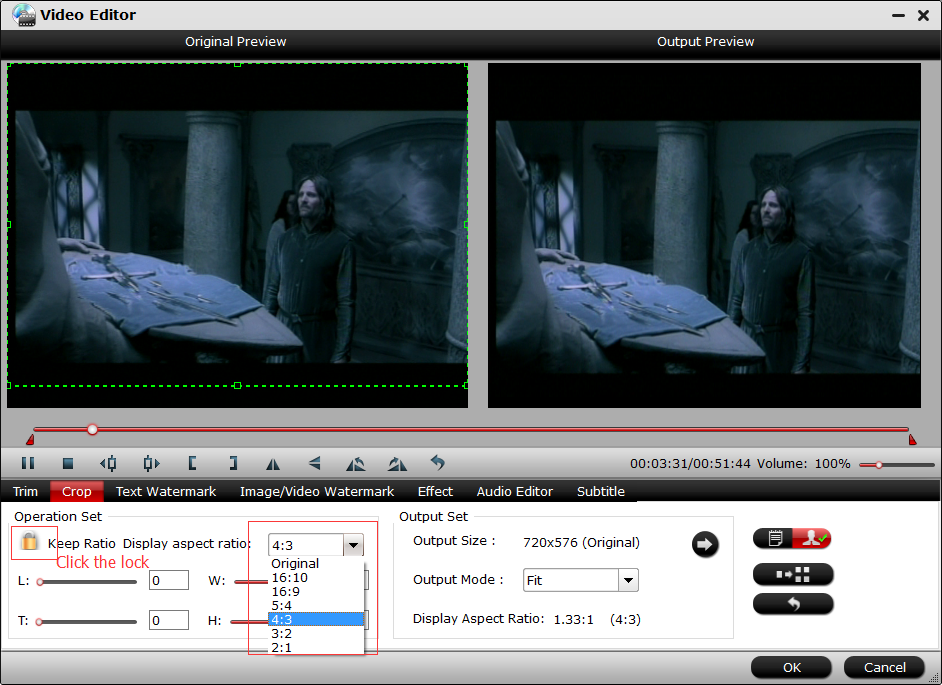Image resolution: width=942 pixels, height=685 pixels.
Task: Click the undo arrow in playback toolbar
Action: pos(438,463)
